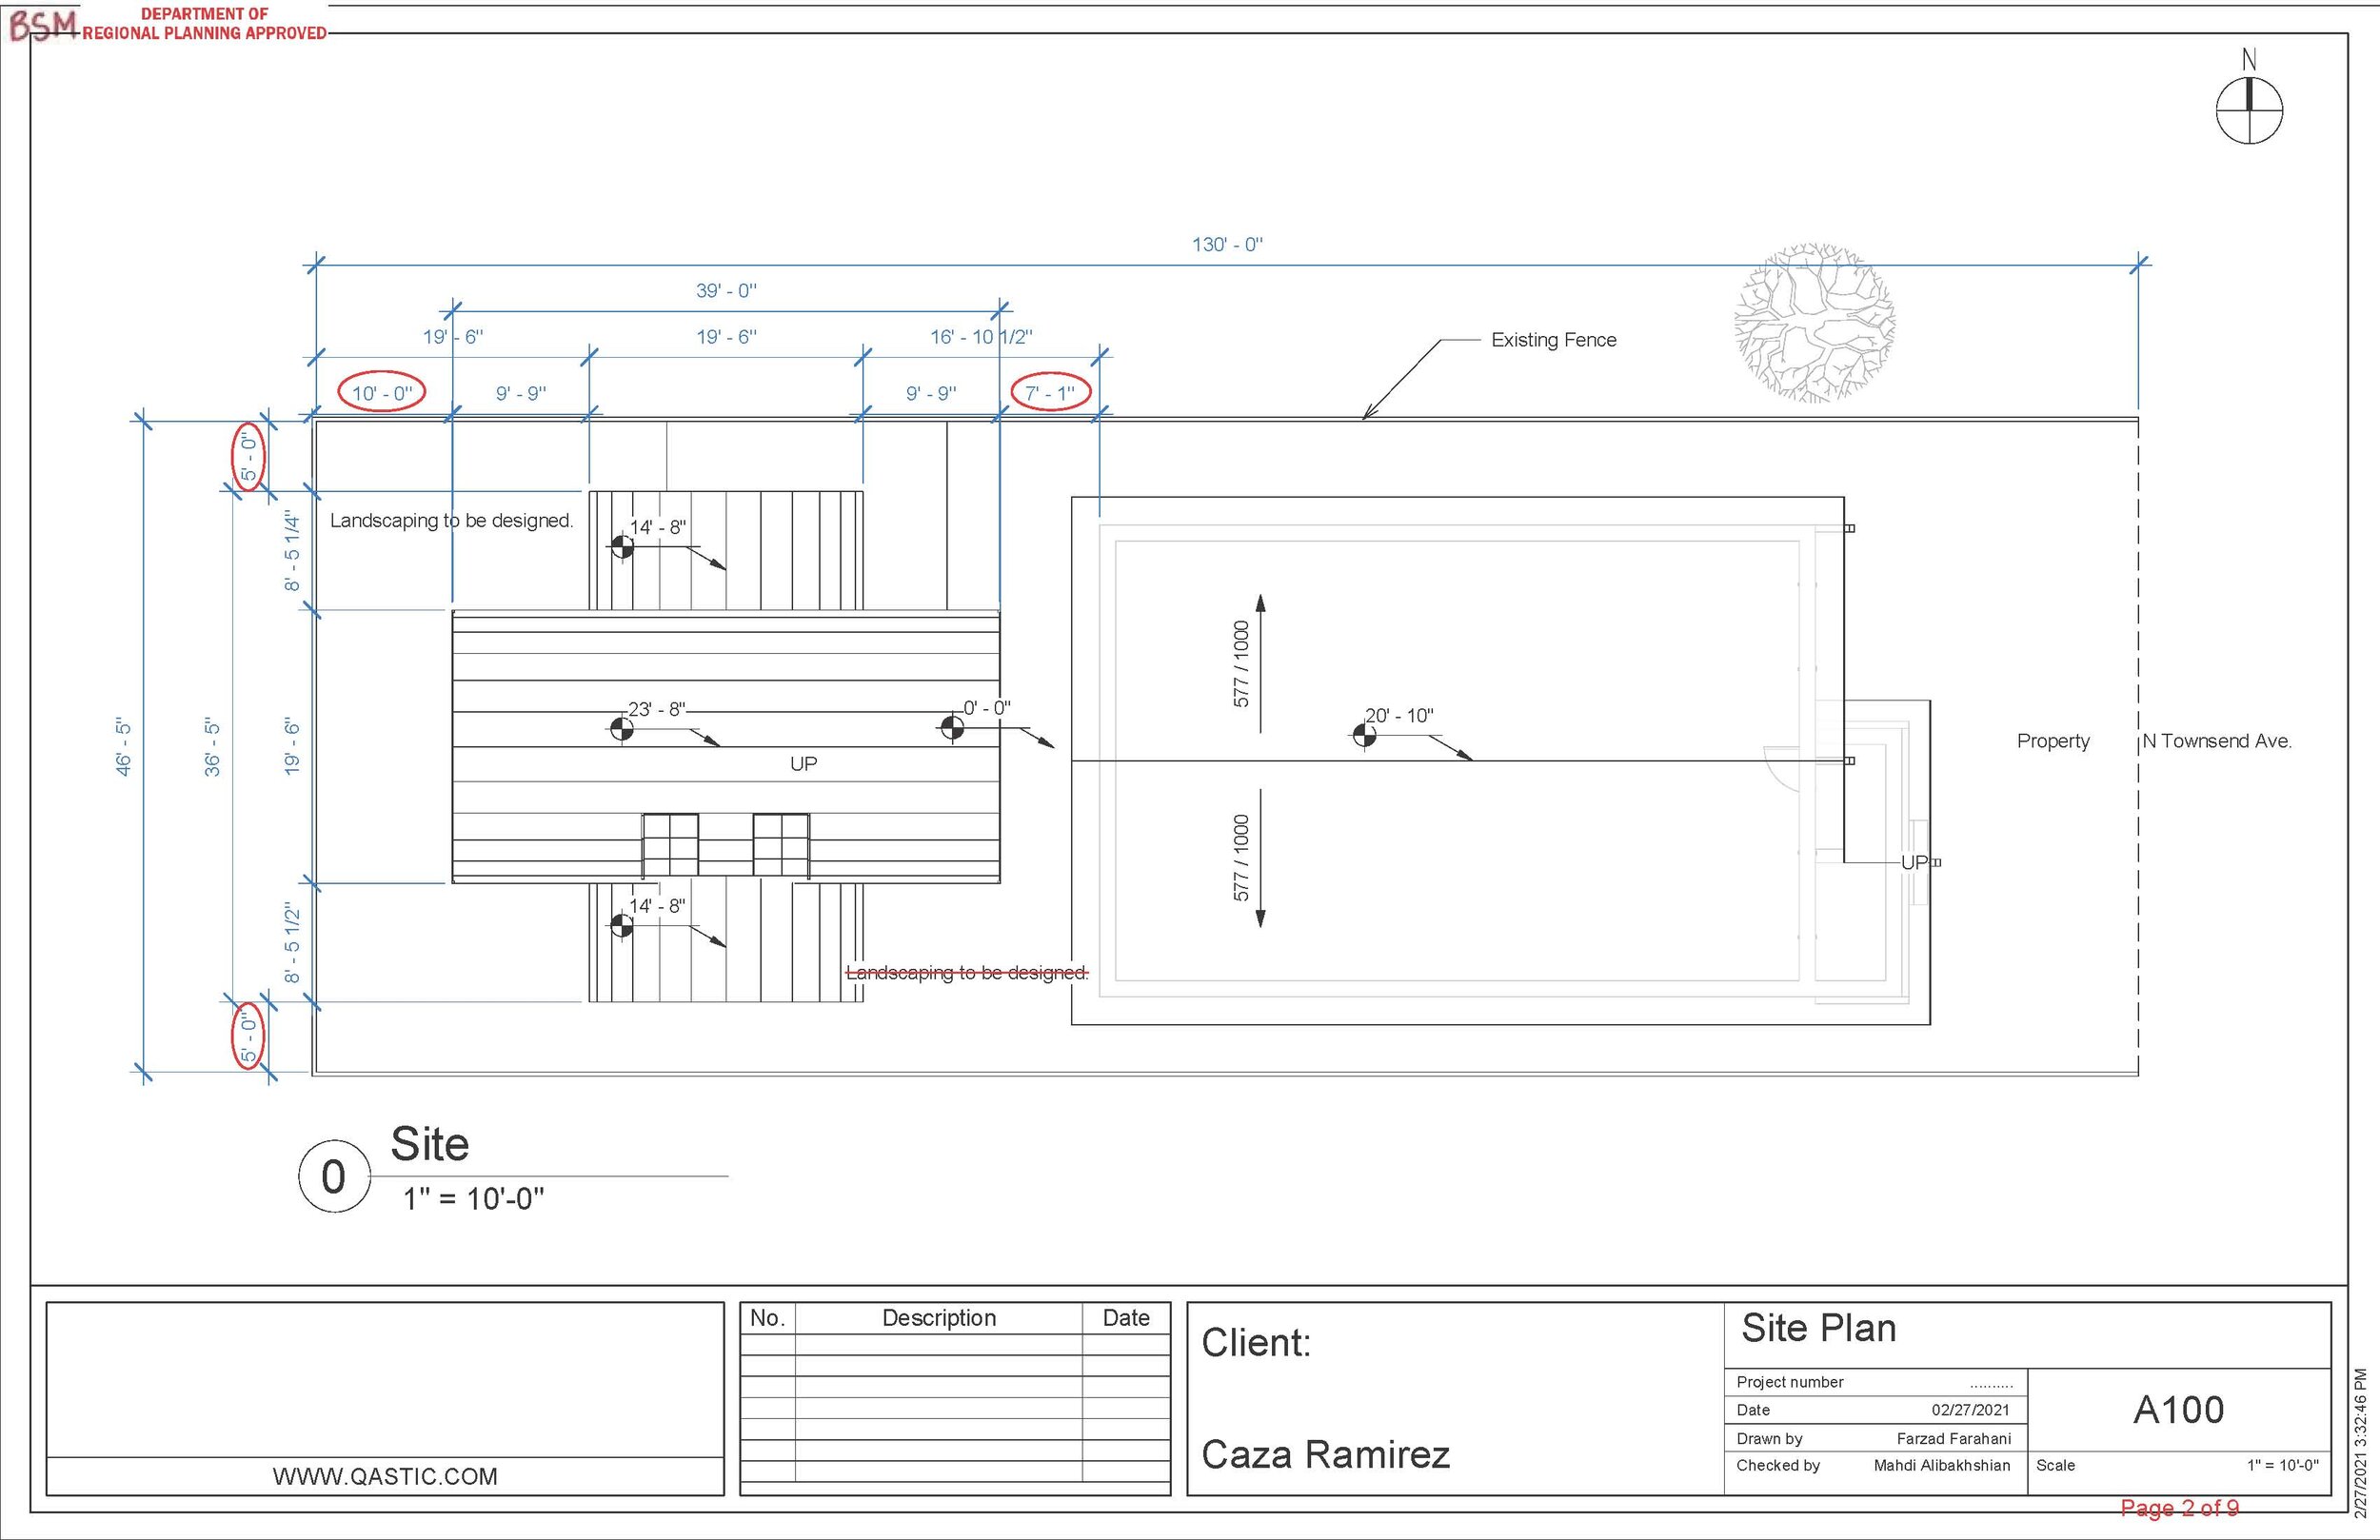
Task: Click the elevation marker beside 20' - 10"
Action: point(1363,736)
